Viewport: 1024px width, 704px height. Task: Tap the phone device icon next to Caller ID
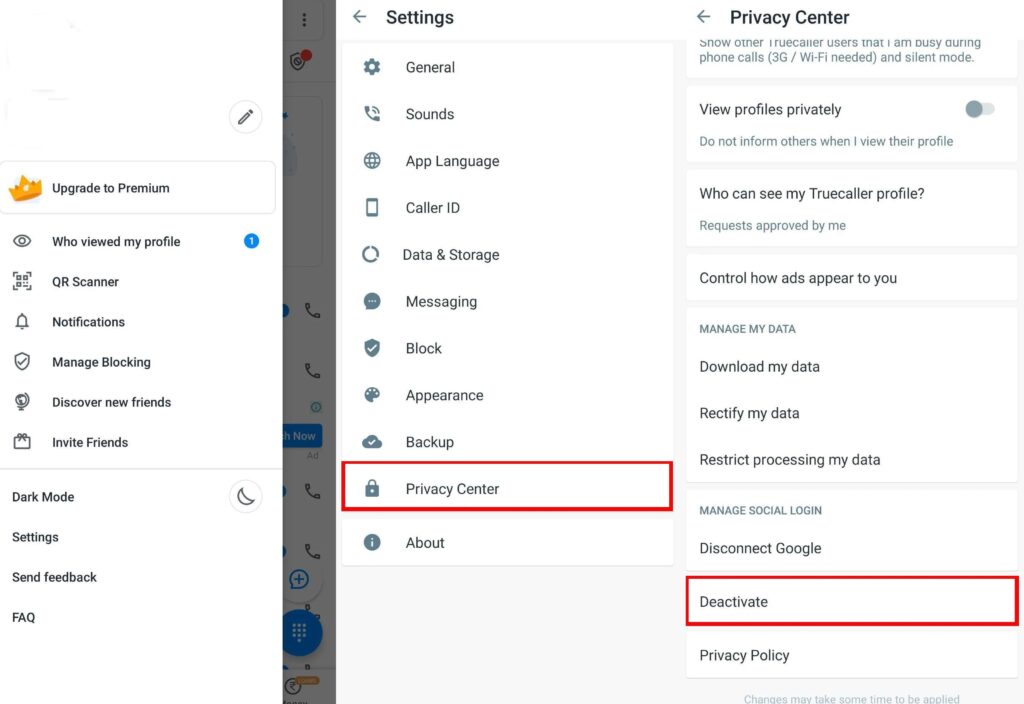[372, 207]
